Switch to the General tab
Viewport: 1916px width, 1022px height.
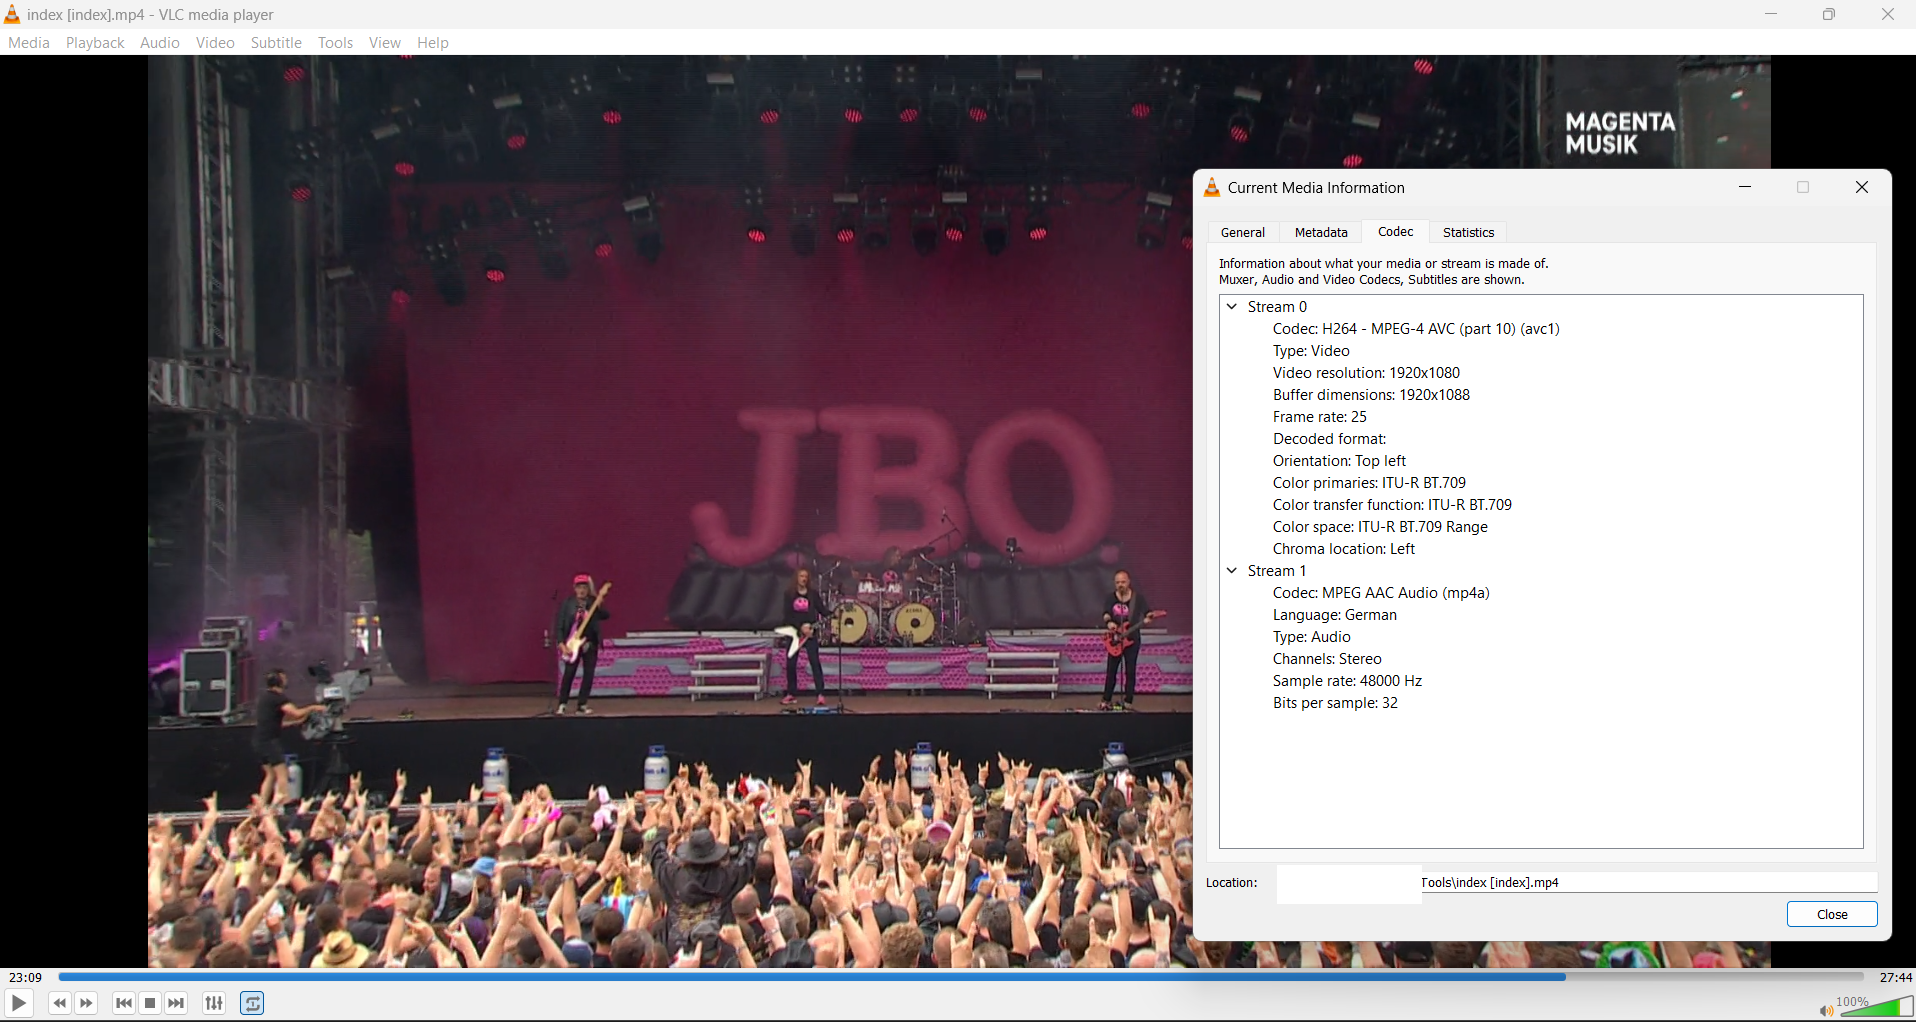[x=1243, y=232]
